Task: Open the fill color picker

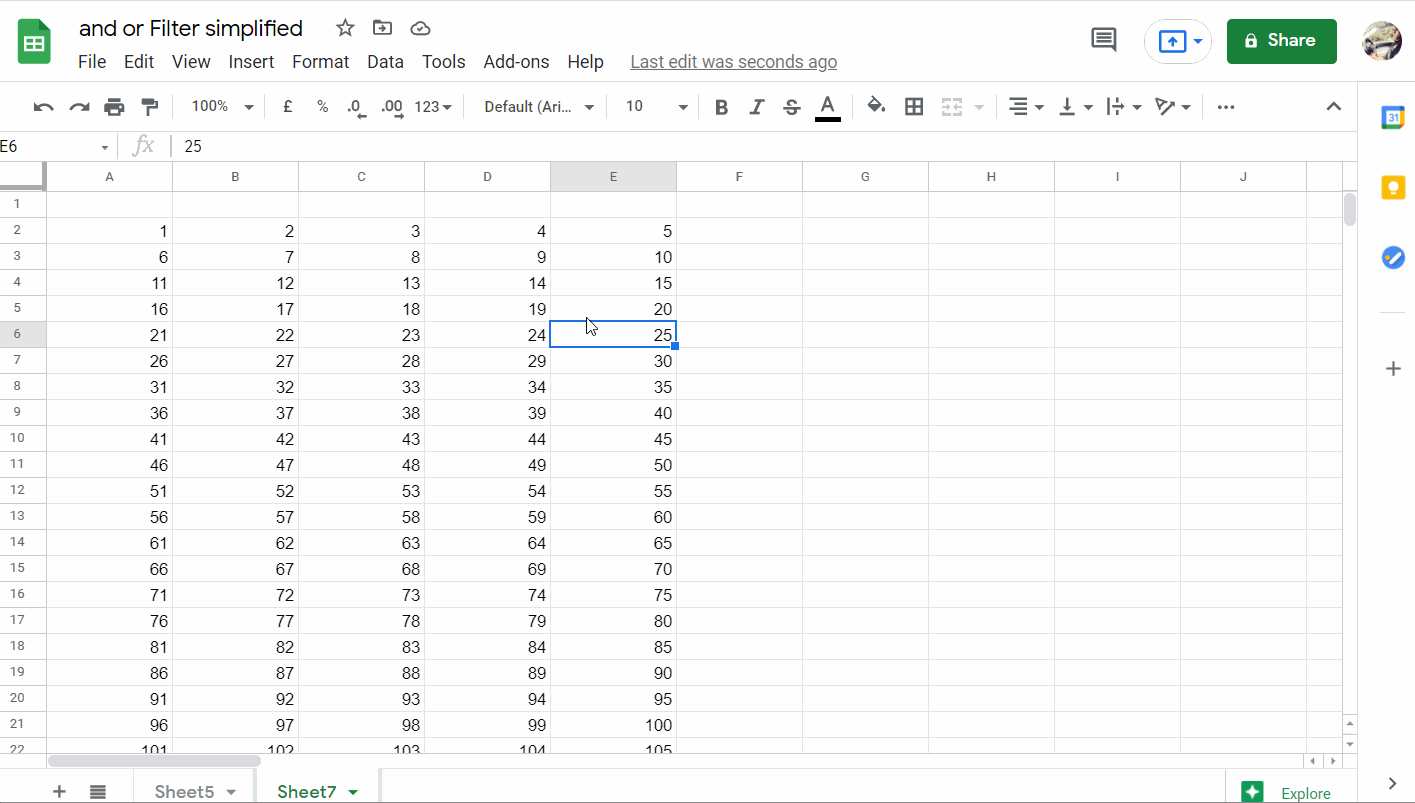Action: (x=874, y=106)
